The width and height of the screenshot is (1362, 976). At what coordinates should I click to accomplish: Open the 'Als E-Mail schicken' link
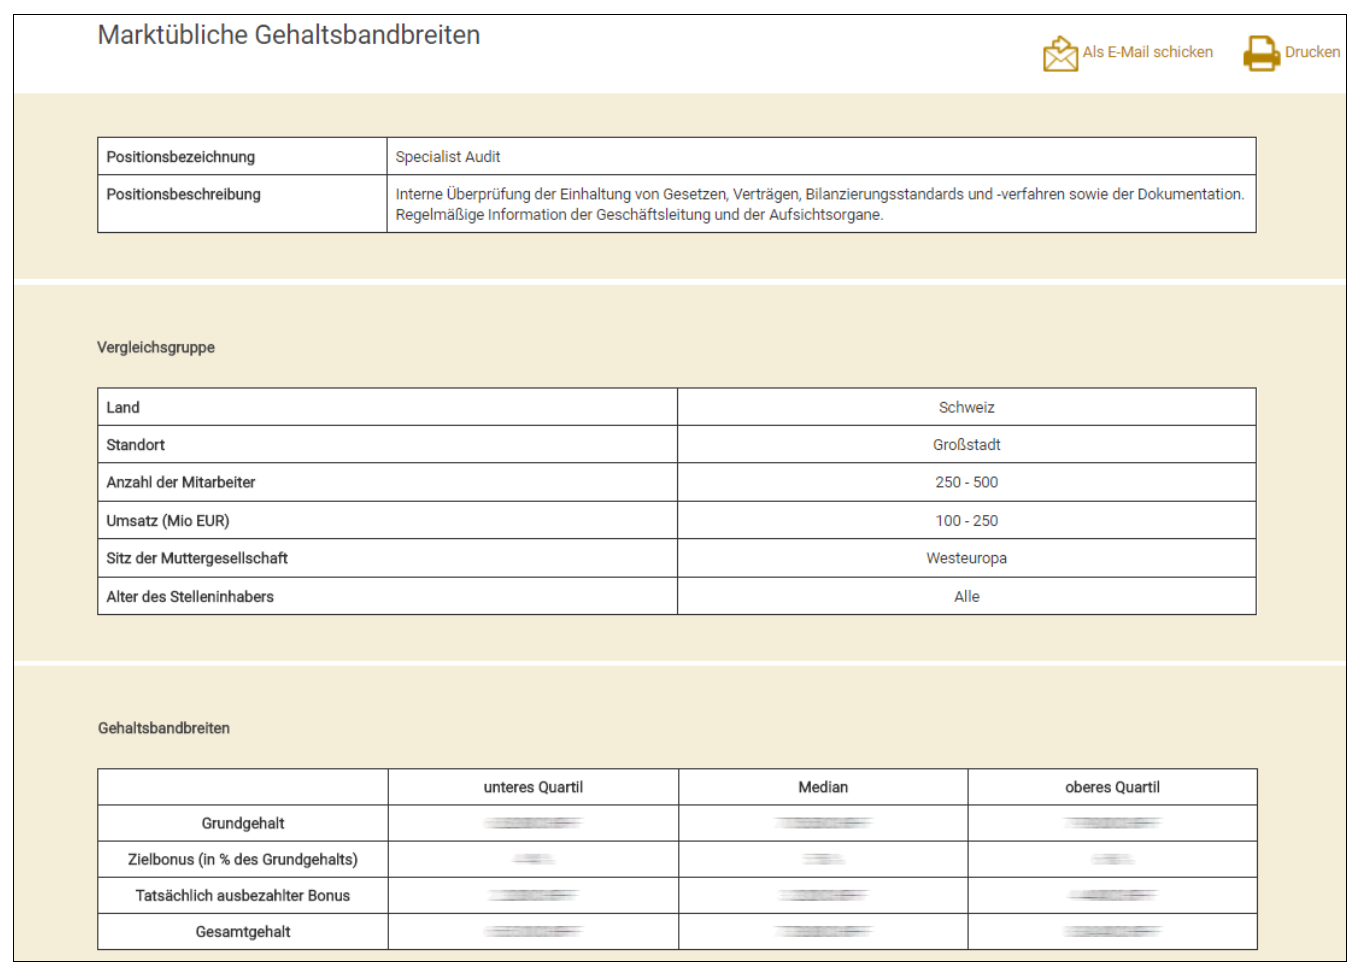pyautogui.click(x=1147, y=52)
